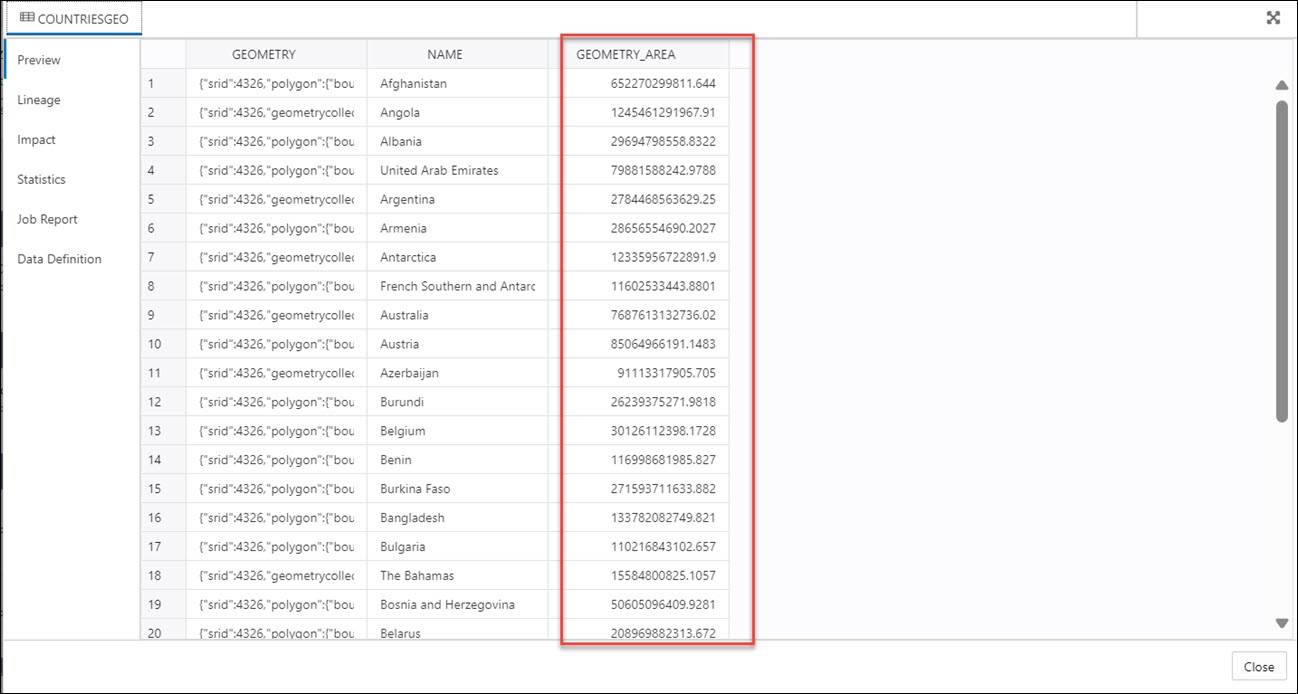Stay on the Preview section
1298x694 pixels.
pos(37,60)
